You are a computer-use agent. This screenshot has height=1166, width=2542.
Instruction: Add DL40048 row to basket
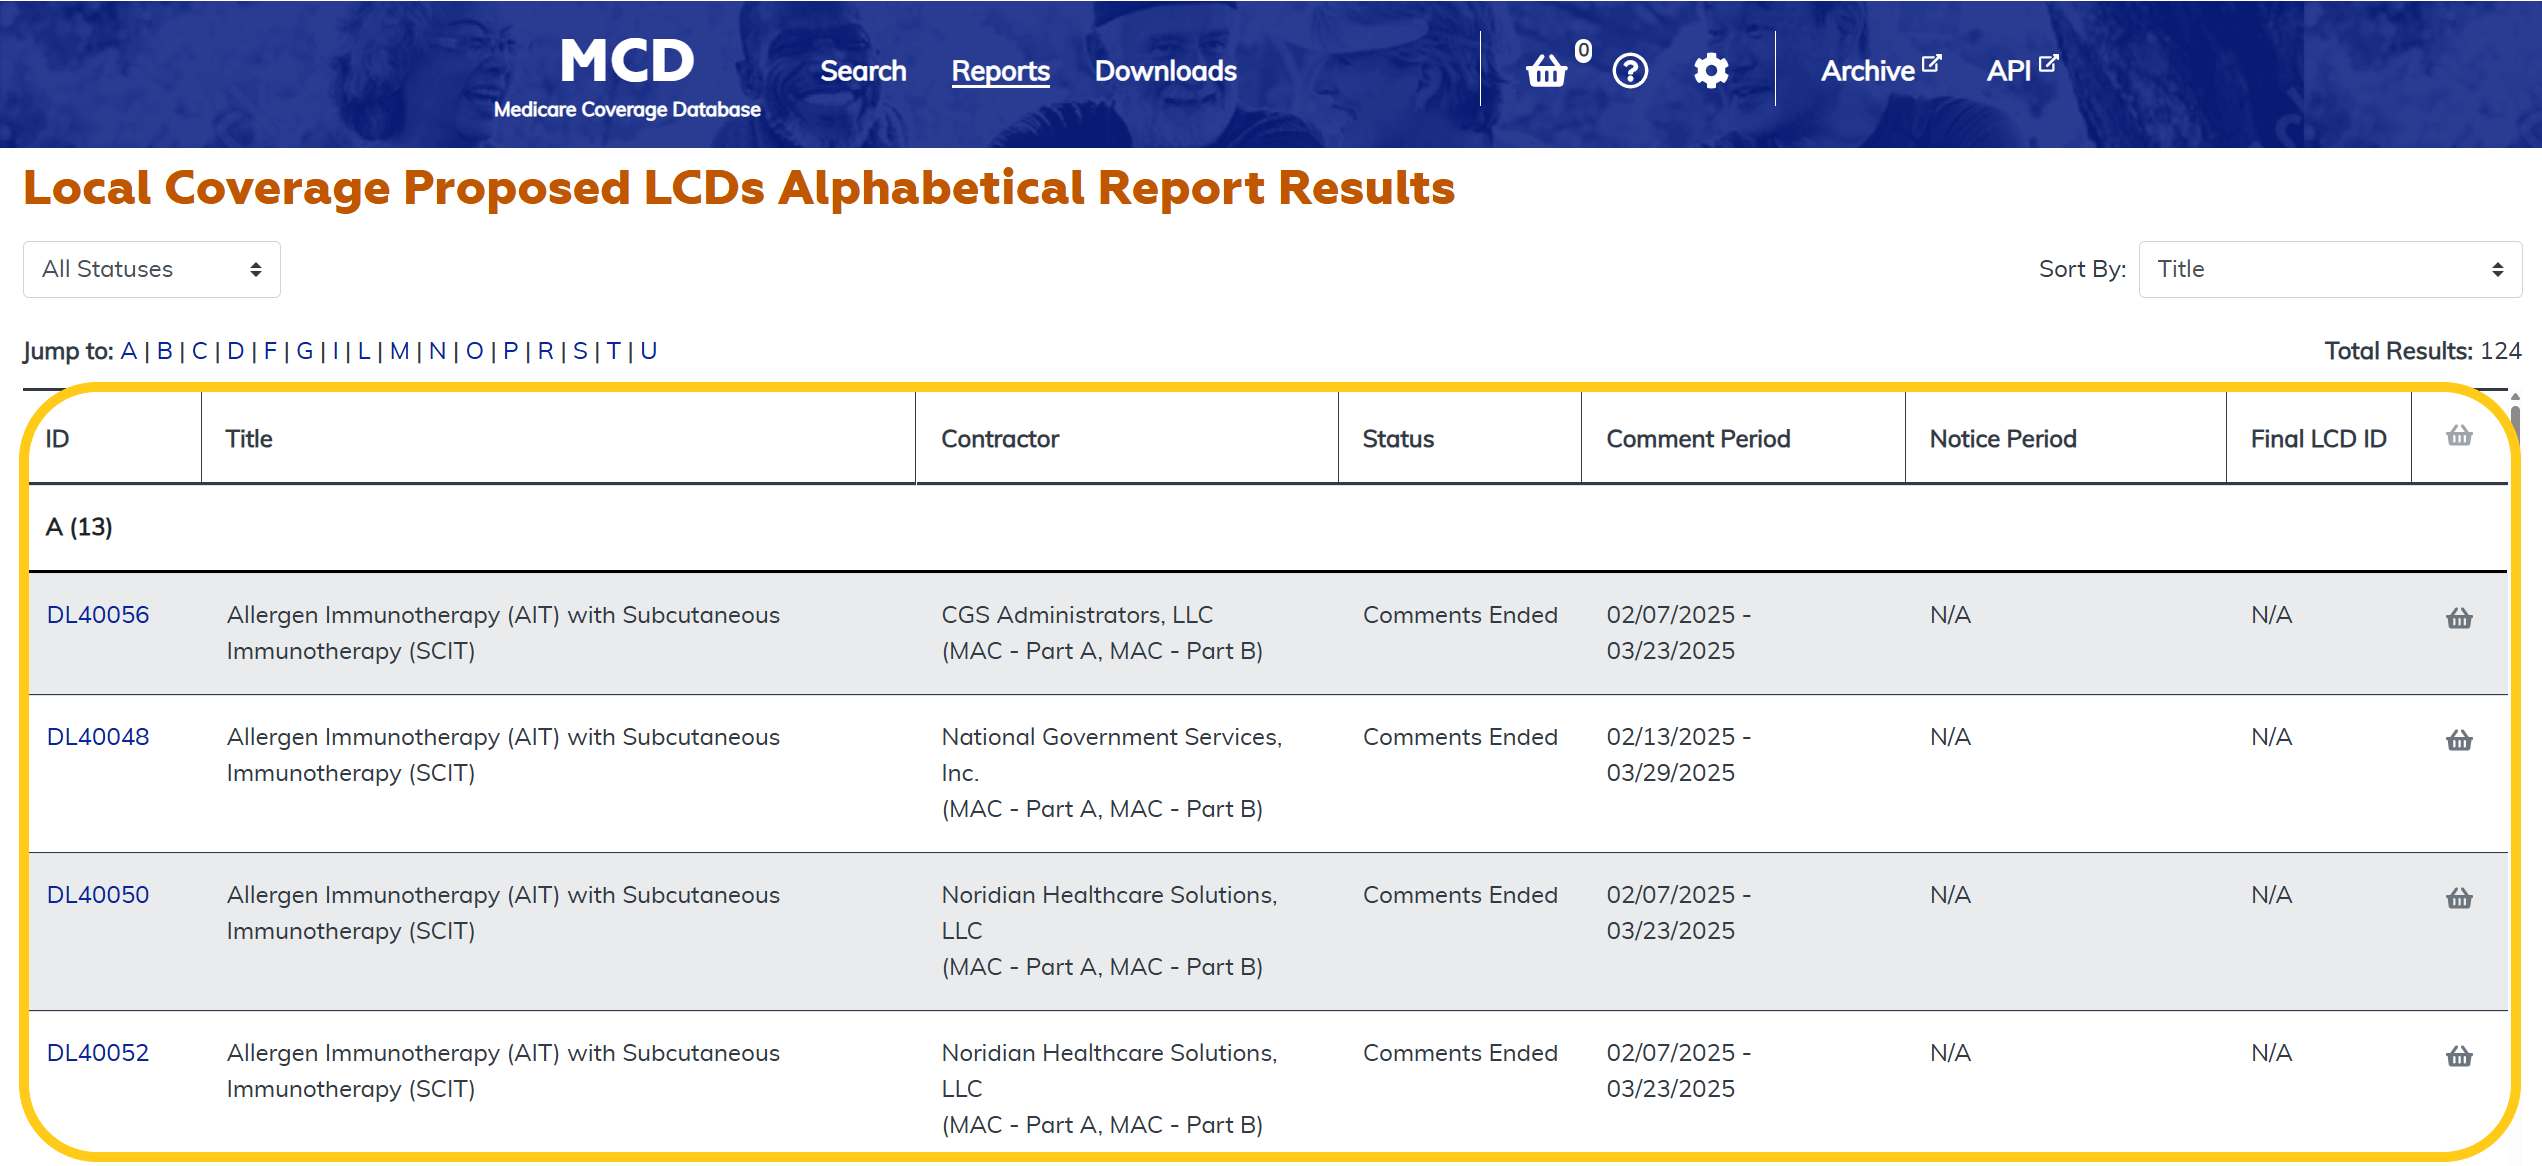pyautogui.click(x=2459, y=740)
